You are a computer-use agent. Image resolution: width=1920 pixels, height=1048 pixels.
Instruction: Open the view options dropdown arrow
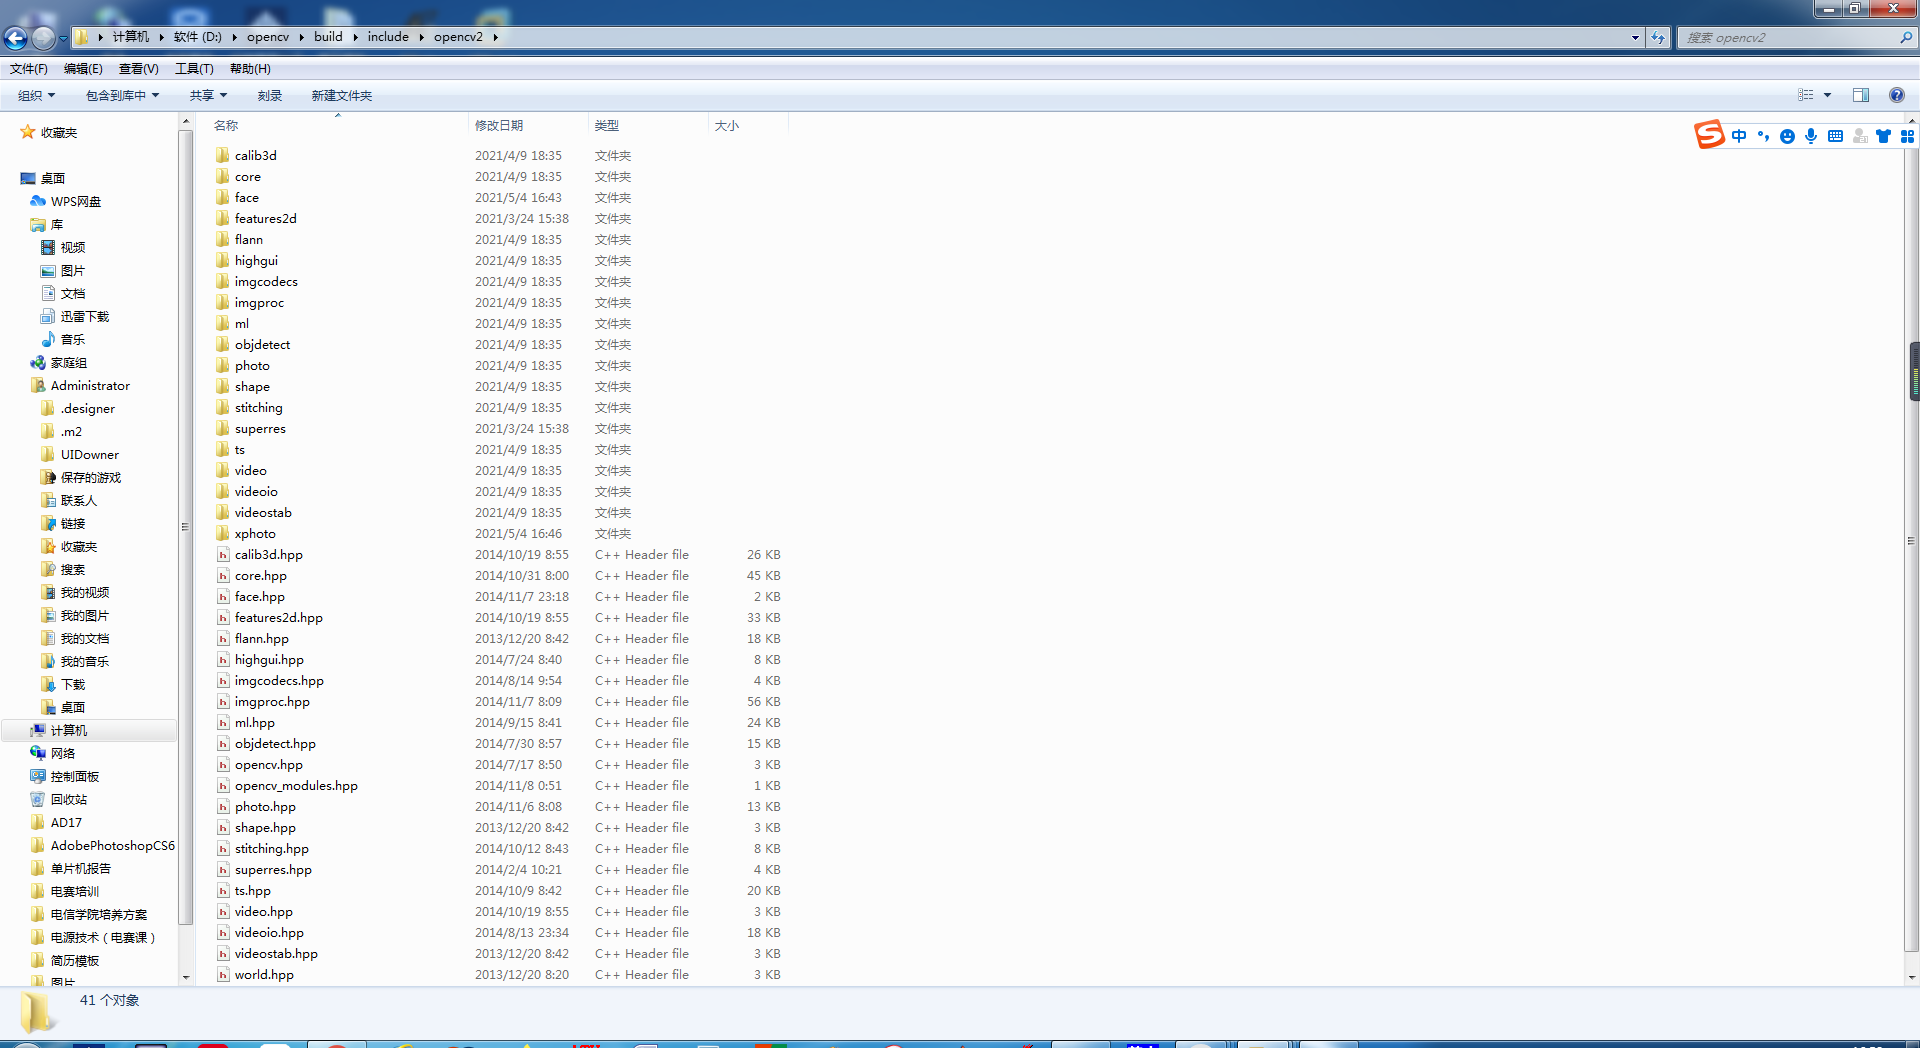[1827, 95]
